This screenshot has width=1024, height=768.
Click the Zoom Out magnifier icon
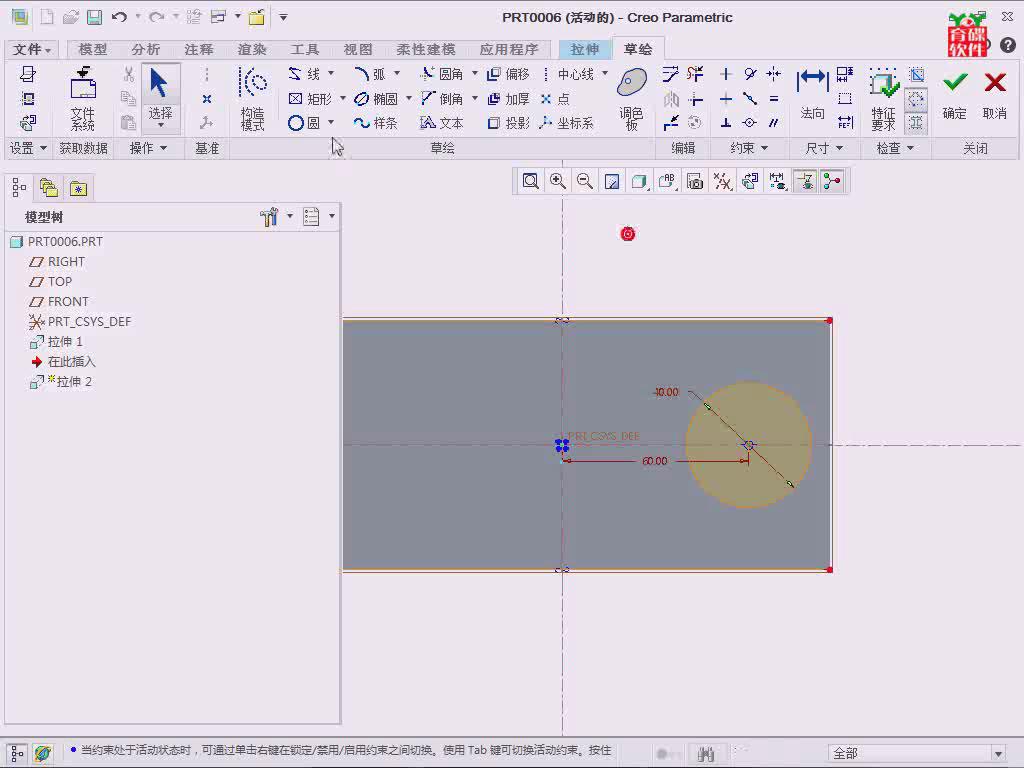point(585,181)
